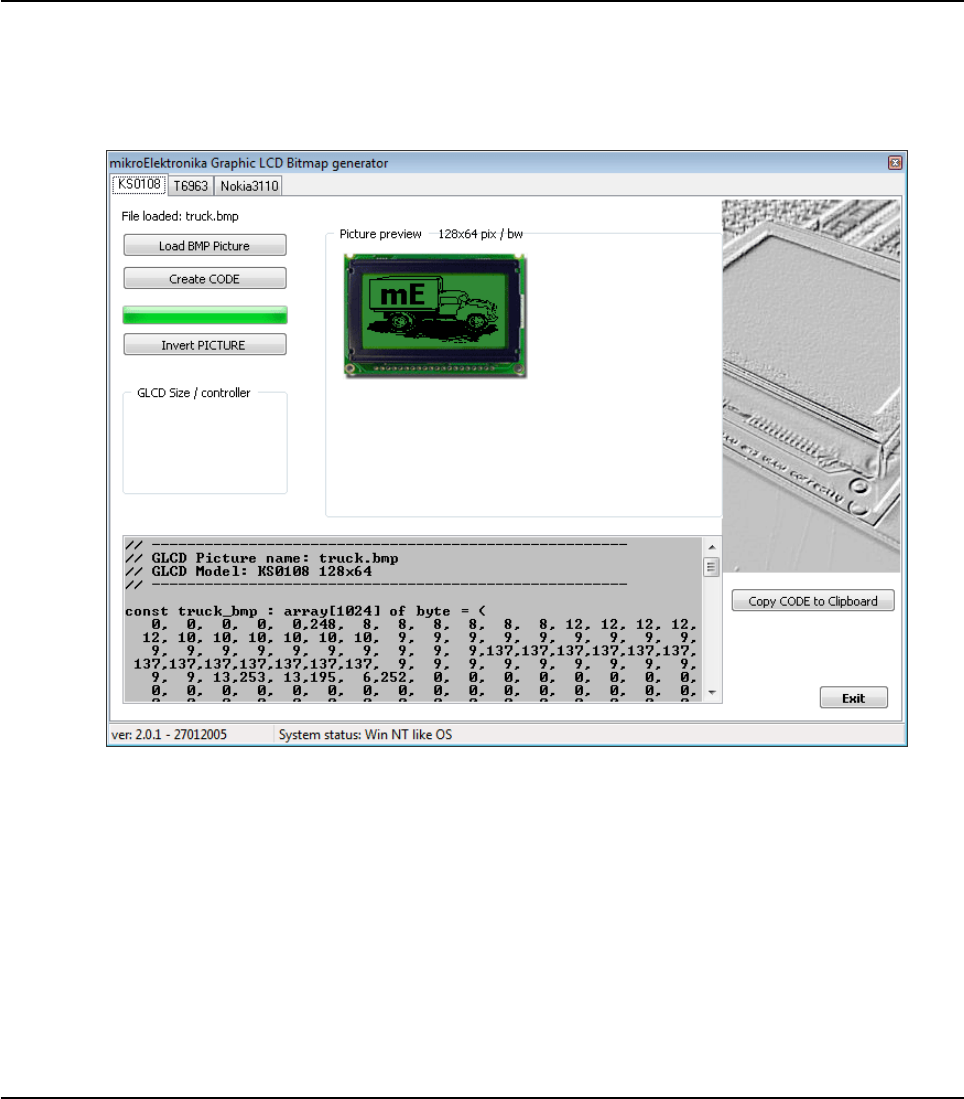
Task: Copy CODE to Clipboard
Action: click(813, 601)
